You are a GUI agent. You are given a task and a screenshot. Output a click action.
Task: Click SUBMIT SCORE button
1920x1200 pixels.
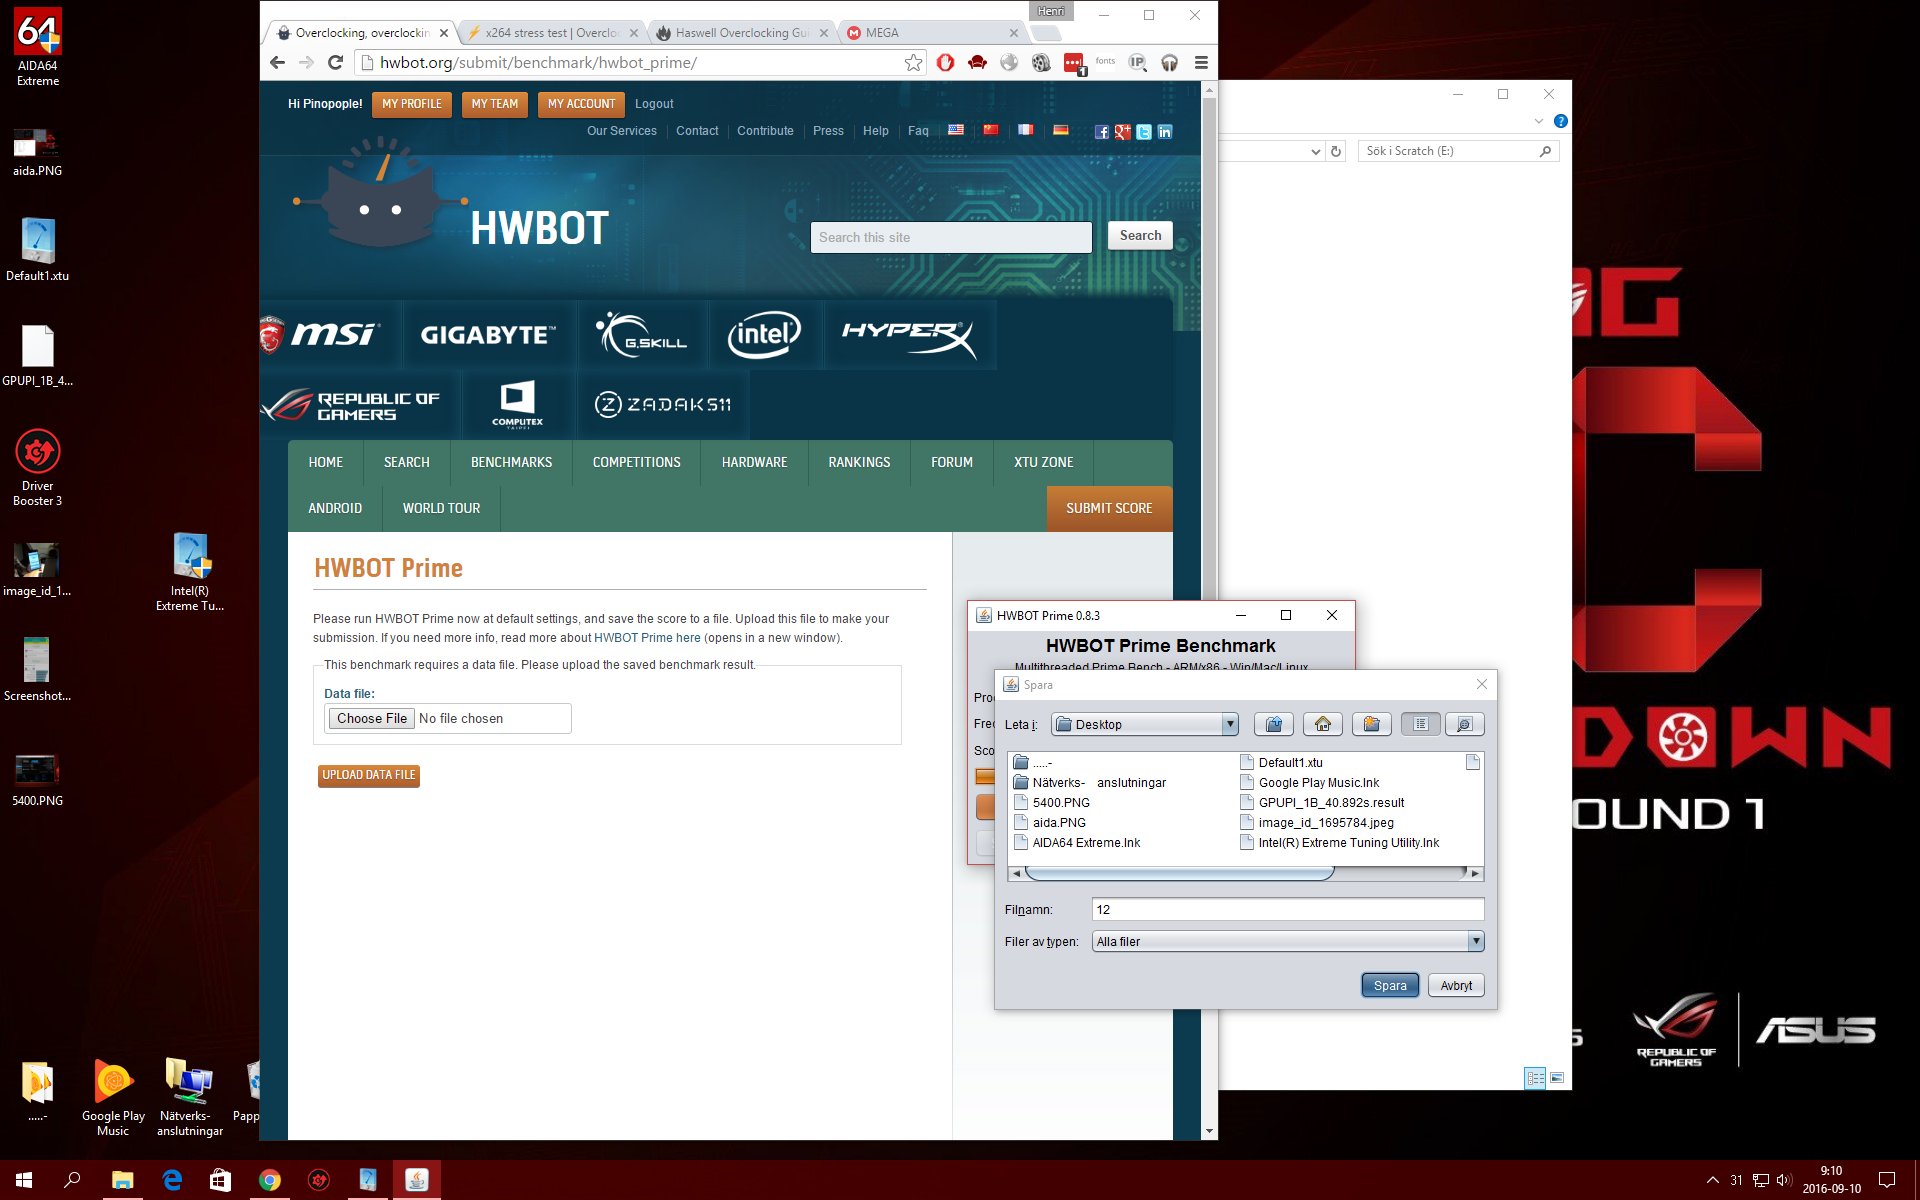click(x=1109, y=508)
